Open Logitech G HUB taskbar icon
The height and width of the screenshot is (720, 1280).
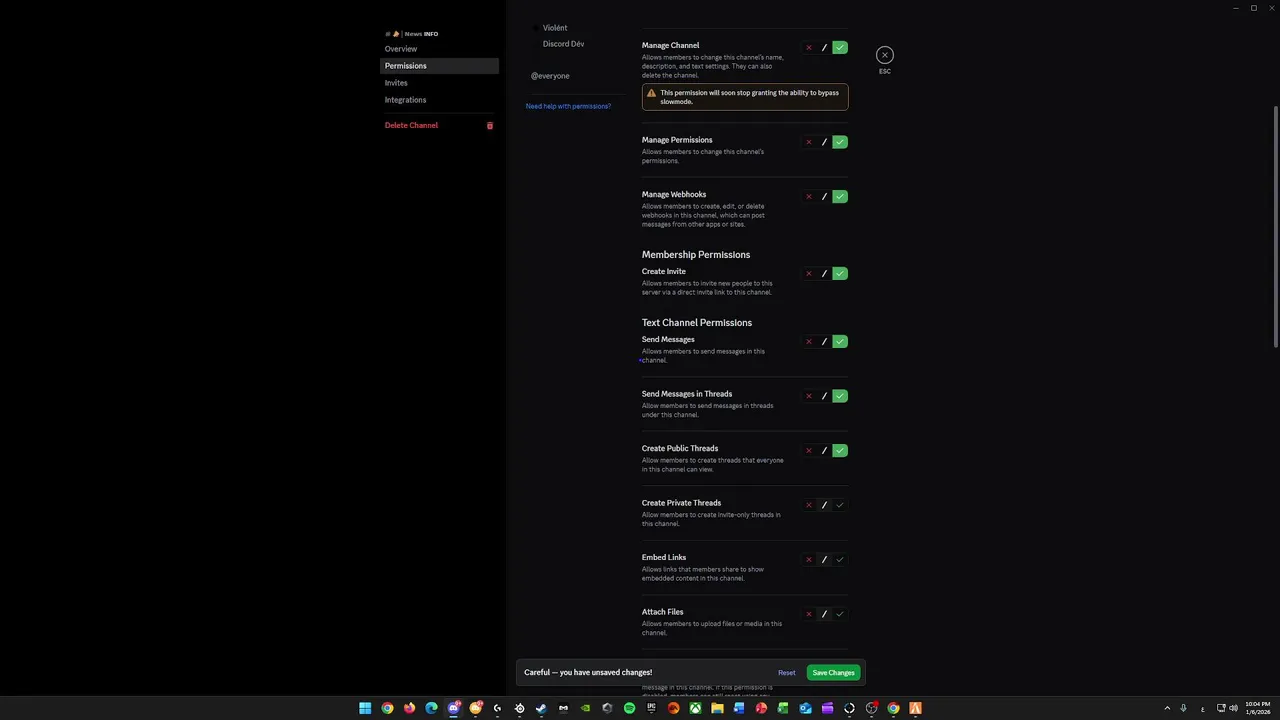497,708
